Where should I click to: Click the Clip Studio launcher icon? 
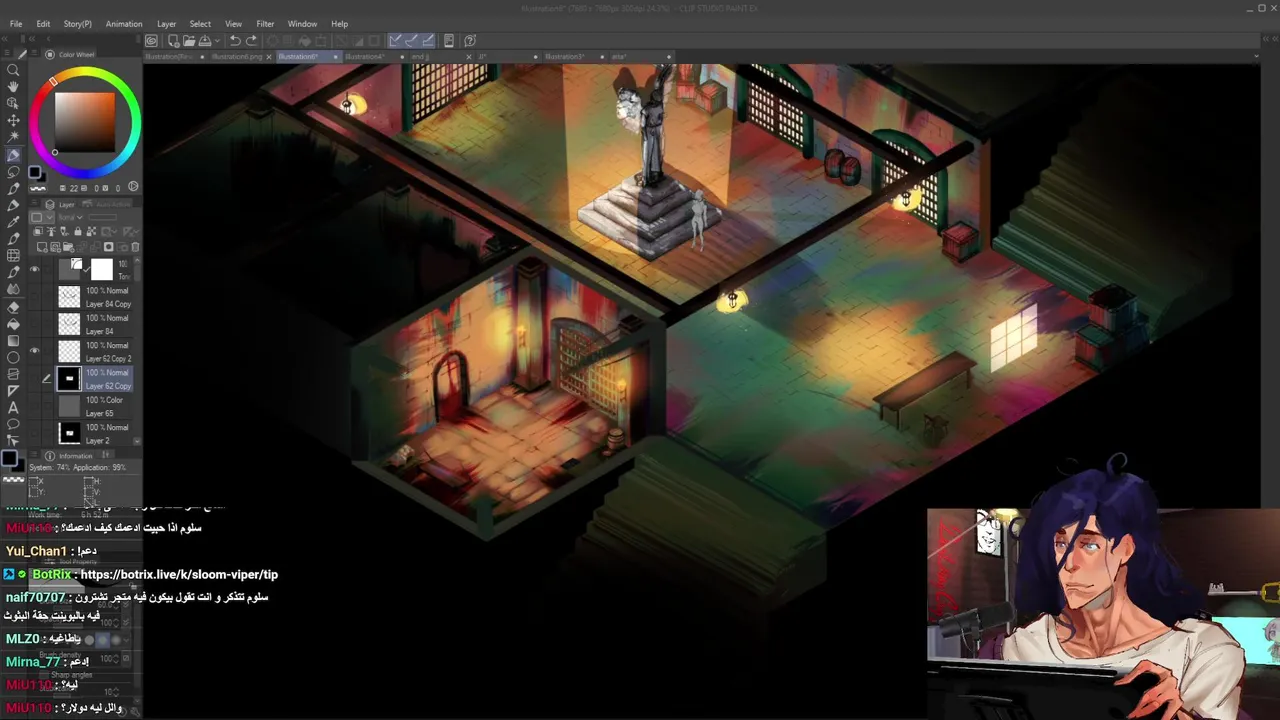[x=151, y=41]
